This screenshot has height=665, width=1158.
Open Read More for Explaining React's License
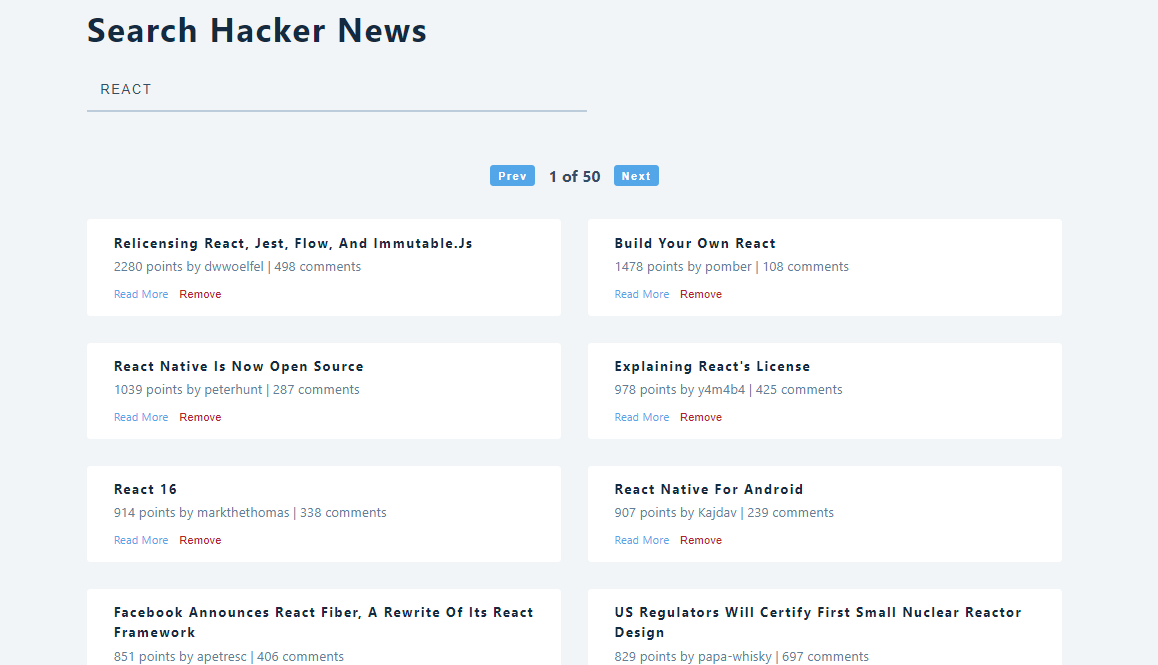pos(641,416)
